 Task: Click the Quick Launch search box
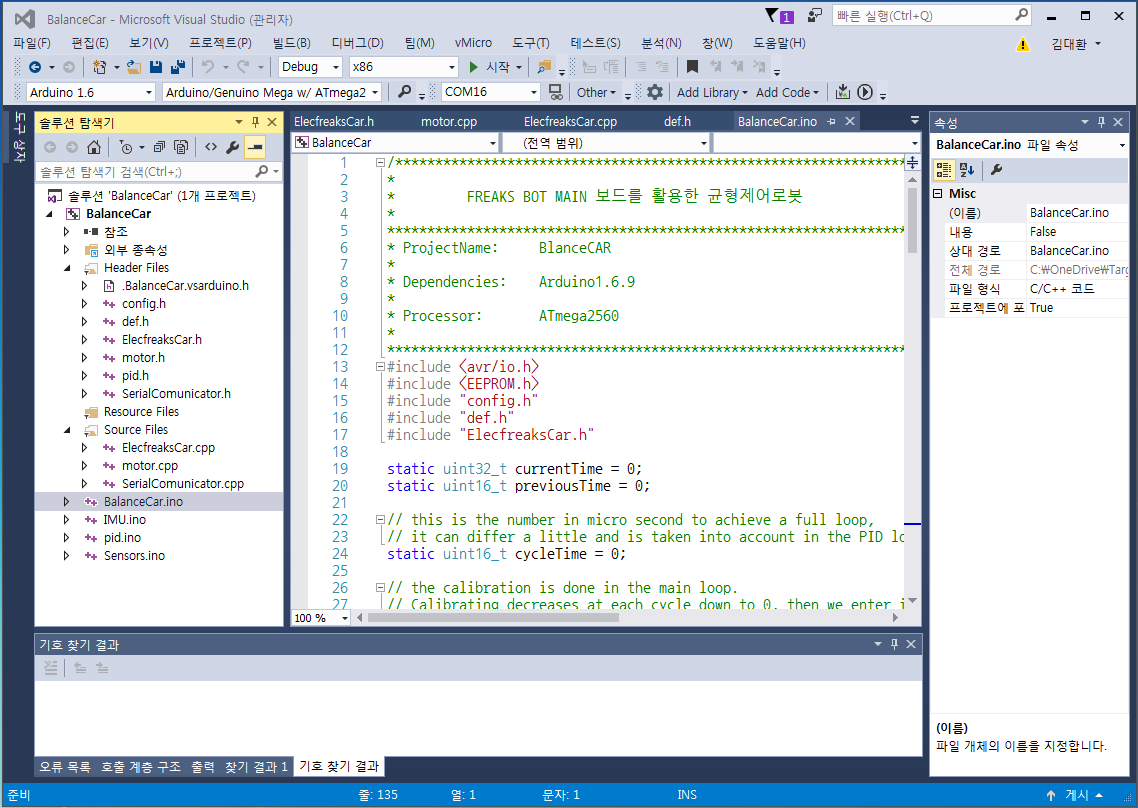931,15
